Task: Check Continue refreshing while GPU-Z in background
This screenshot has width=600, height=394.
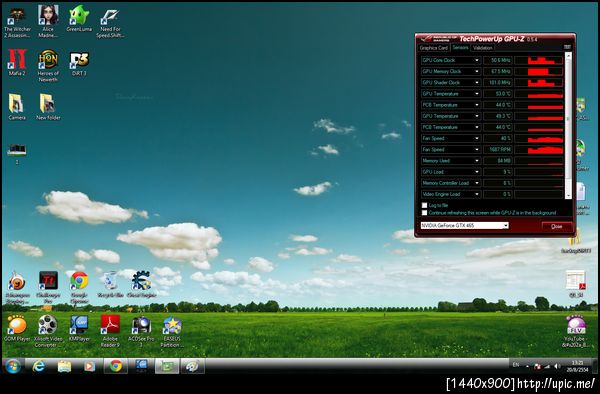Action: click(424, 213)
